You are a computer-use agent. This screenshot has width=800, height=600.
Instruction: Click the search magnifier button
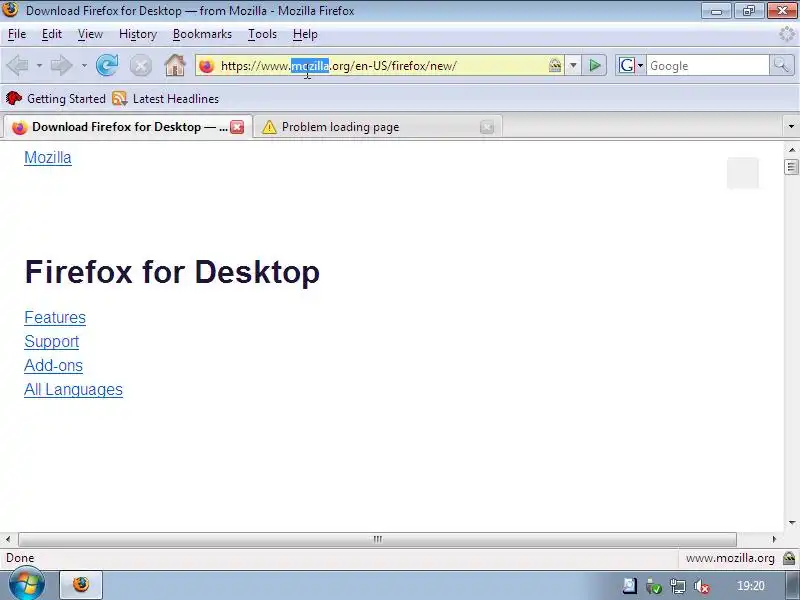[x=781, y=65]
